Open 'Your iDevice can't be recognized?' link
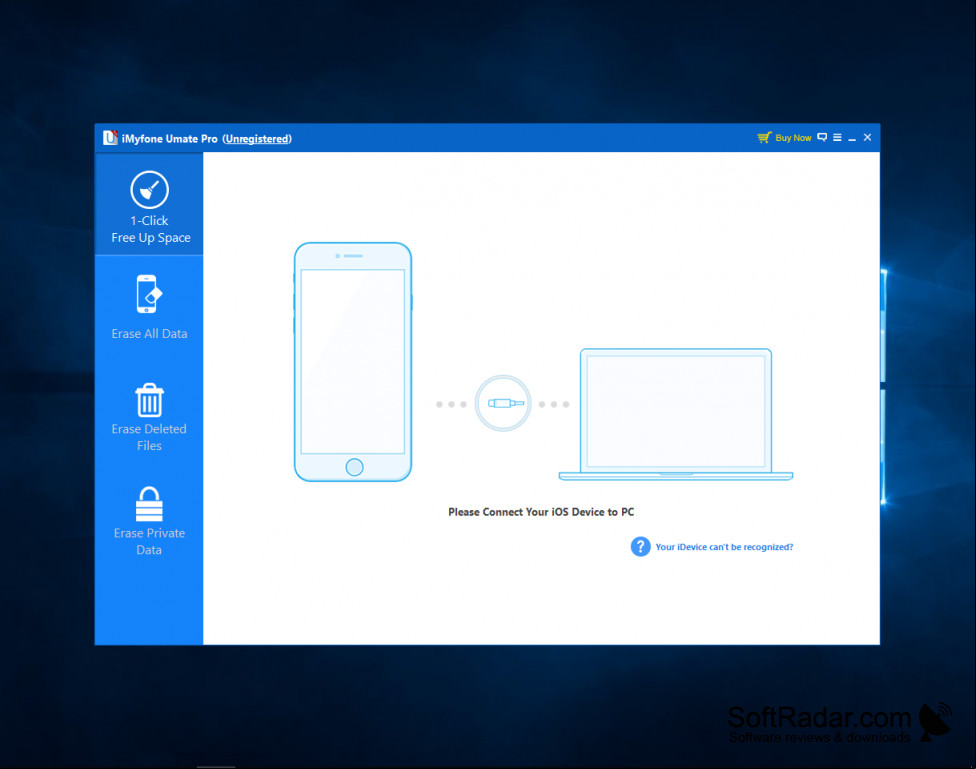Screen dimensions: 976x769 (x=724, y=547)
